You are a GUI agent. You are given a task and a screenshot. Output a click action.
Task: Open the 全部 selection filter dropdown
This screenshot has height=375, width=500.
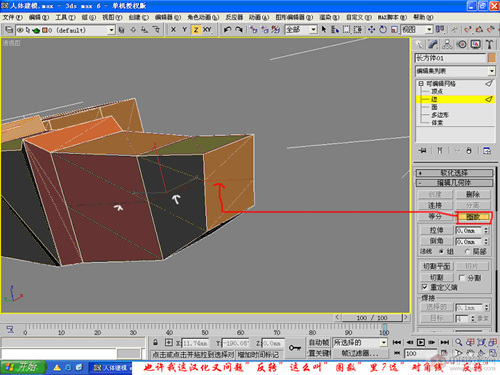313,30
